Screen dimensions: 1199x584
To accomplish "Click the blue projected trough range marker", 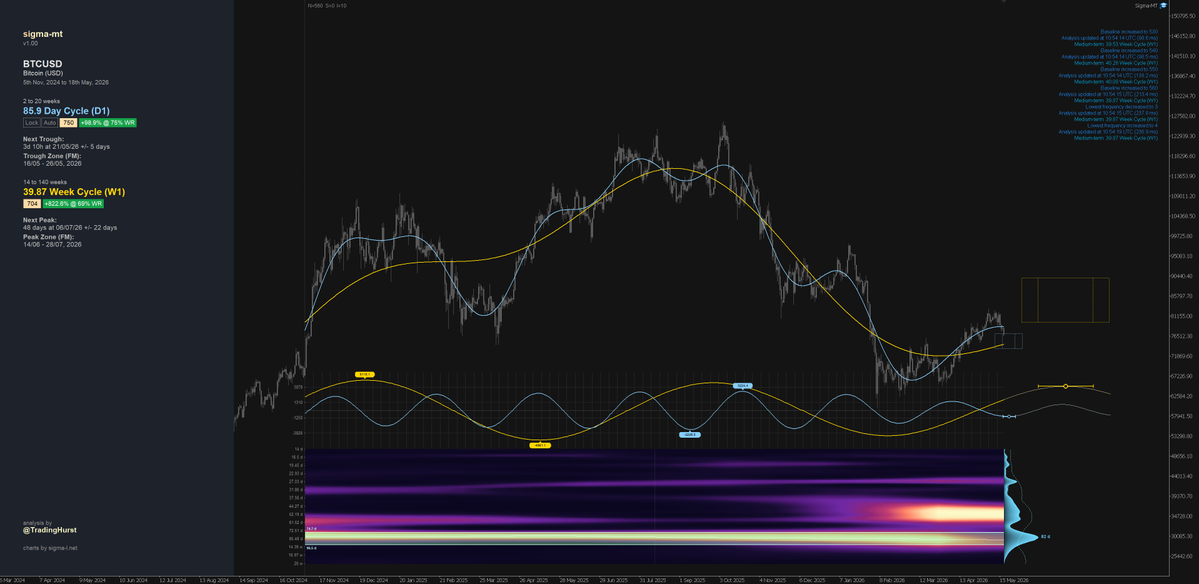I will (x=1009, y=417).
